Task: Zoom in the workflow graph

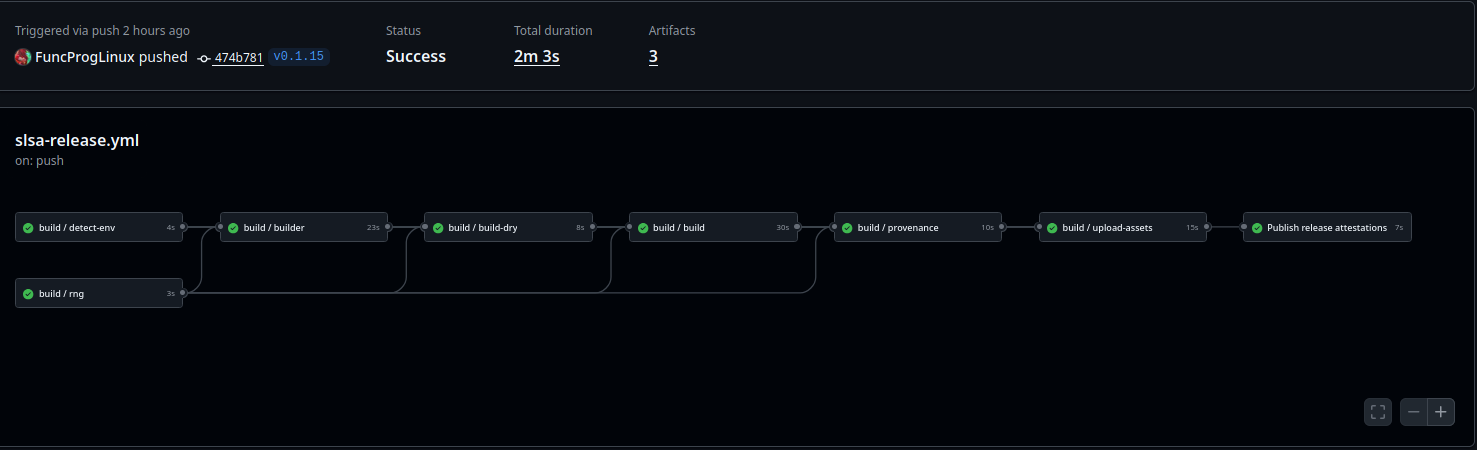Action: (x=1441, y=412)
